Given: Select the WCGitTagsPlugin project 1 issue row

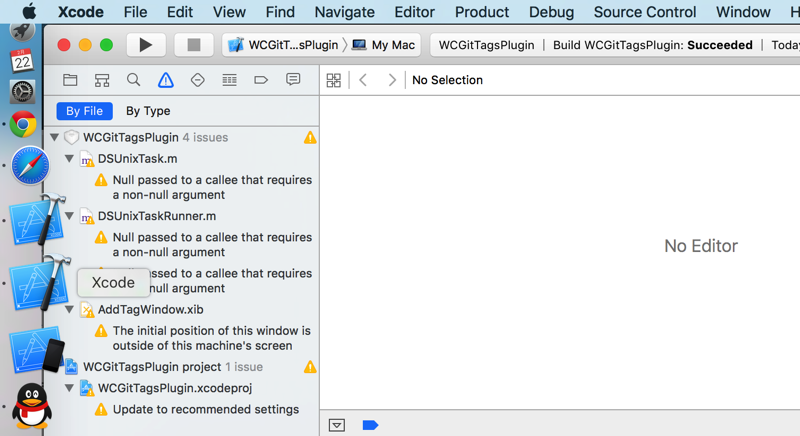Looking at the screenshot, I should click(181, 367).
